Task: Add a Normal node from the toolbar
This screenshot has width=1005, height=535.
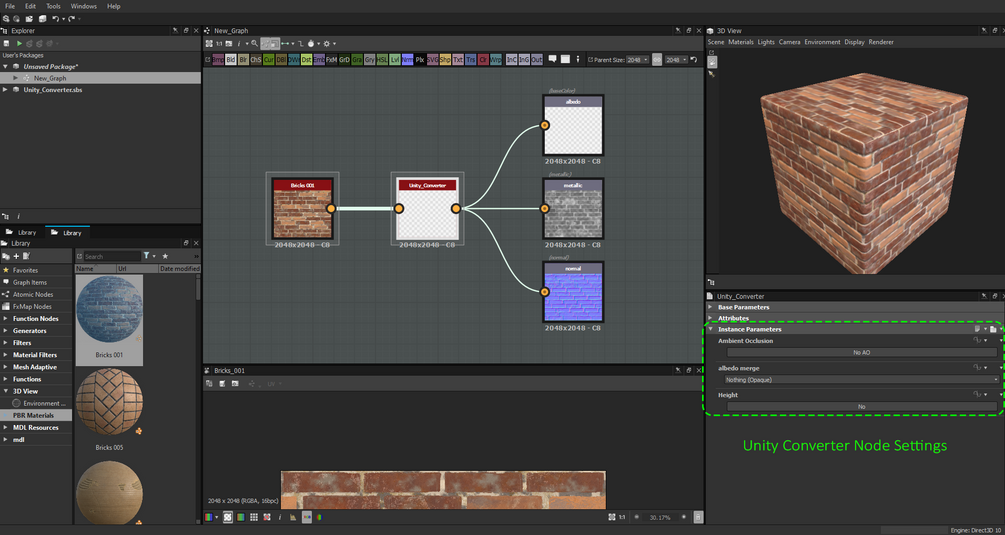Action: [407, 60]
